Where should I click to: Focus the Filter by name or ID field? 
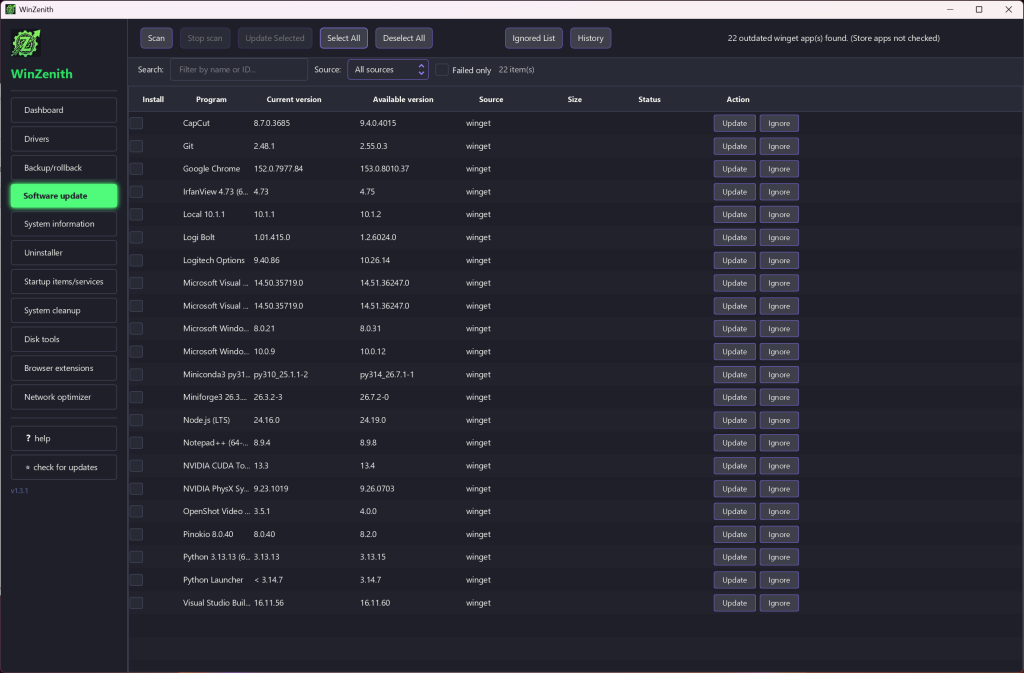click(238, 70)
